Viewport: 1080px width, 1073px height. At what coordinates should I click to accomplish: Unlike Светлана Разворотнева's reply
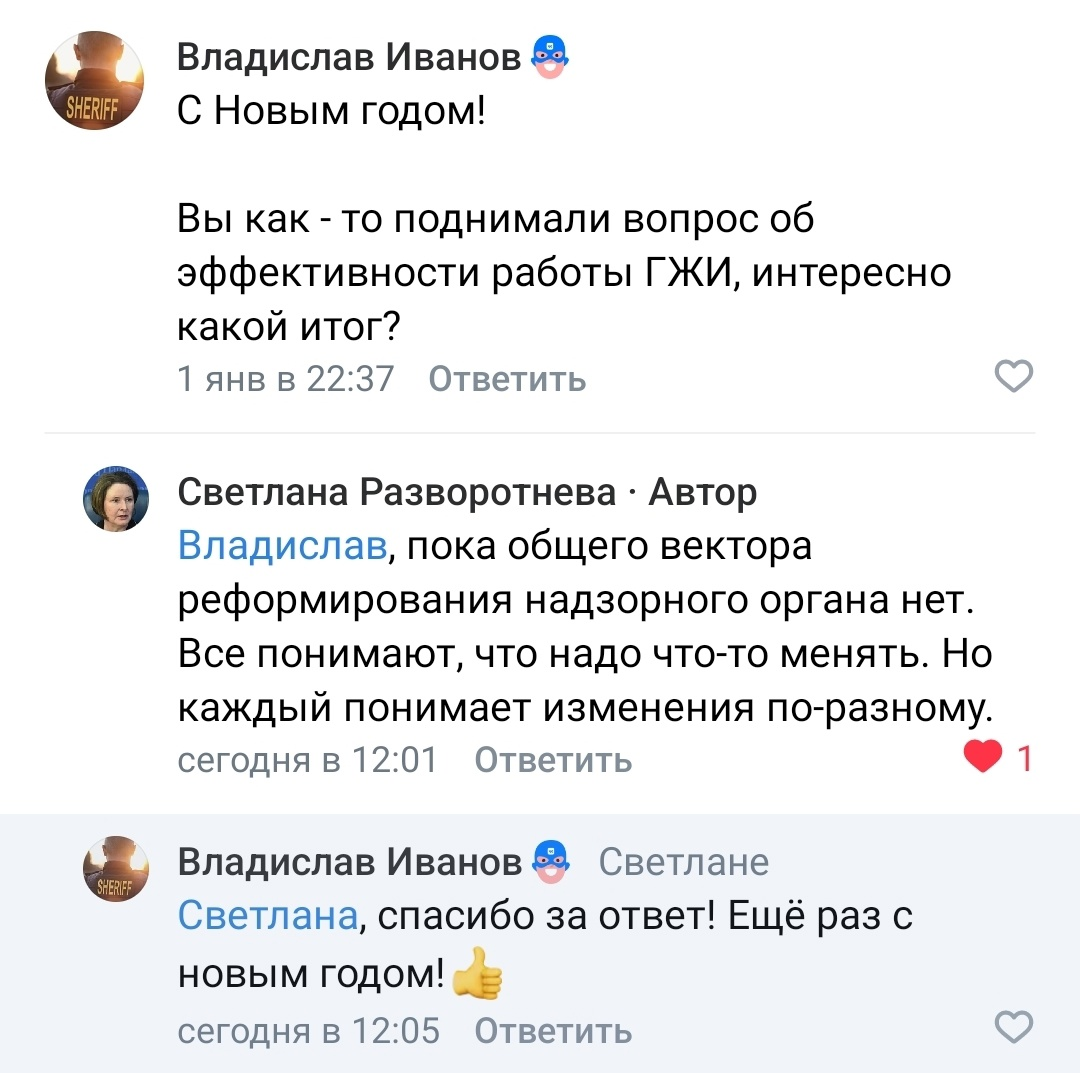click(984, 757)
